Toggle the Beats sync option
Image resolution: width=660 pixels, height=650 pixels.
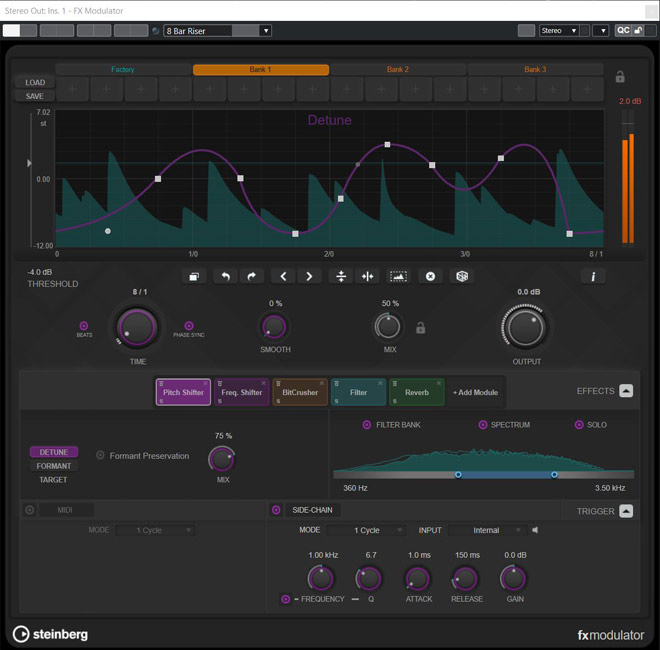84,326
